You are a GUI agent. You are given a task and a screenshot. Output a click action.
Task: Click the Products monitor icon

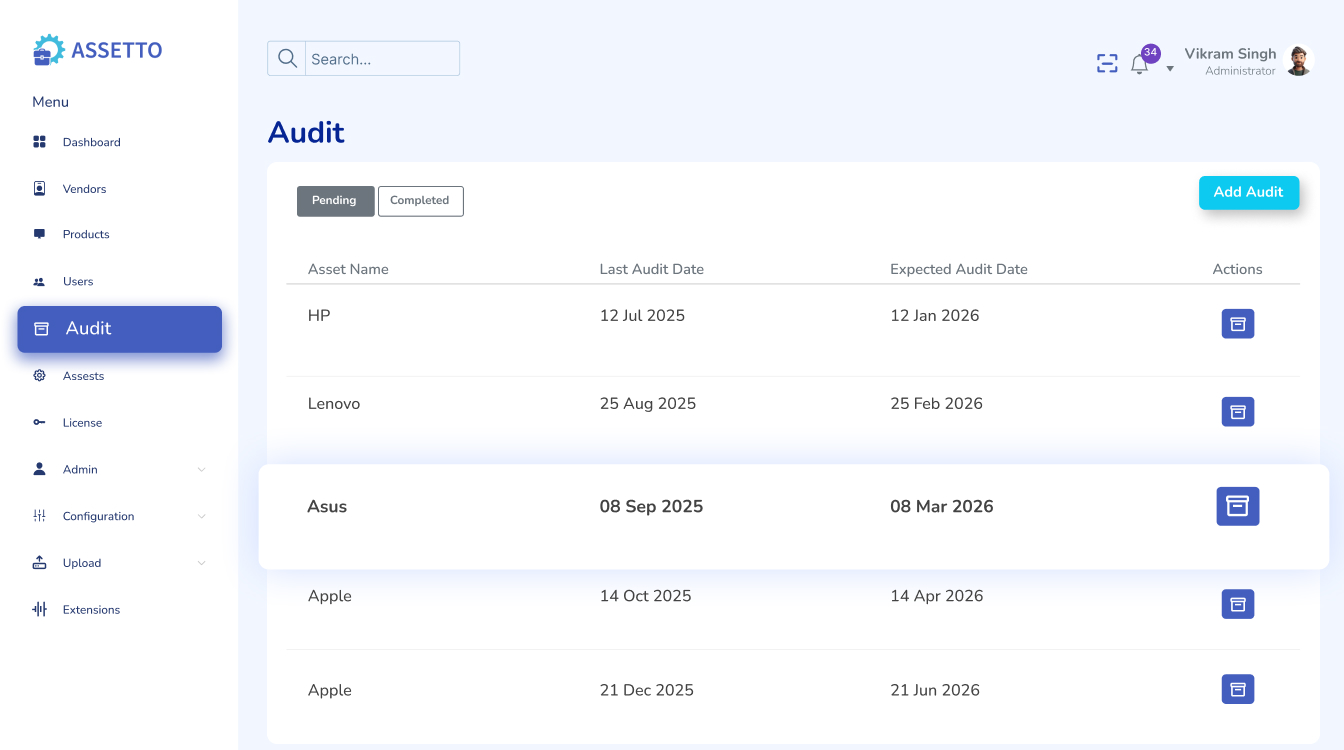click(40, 234)
